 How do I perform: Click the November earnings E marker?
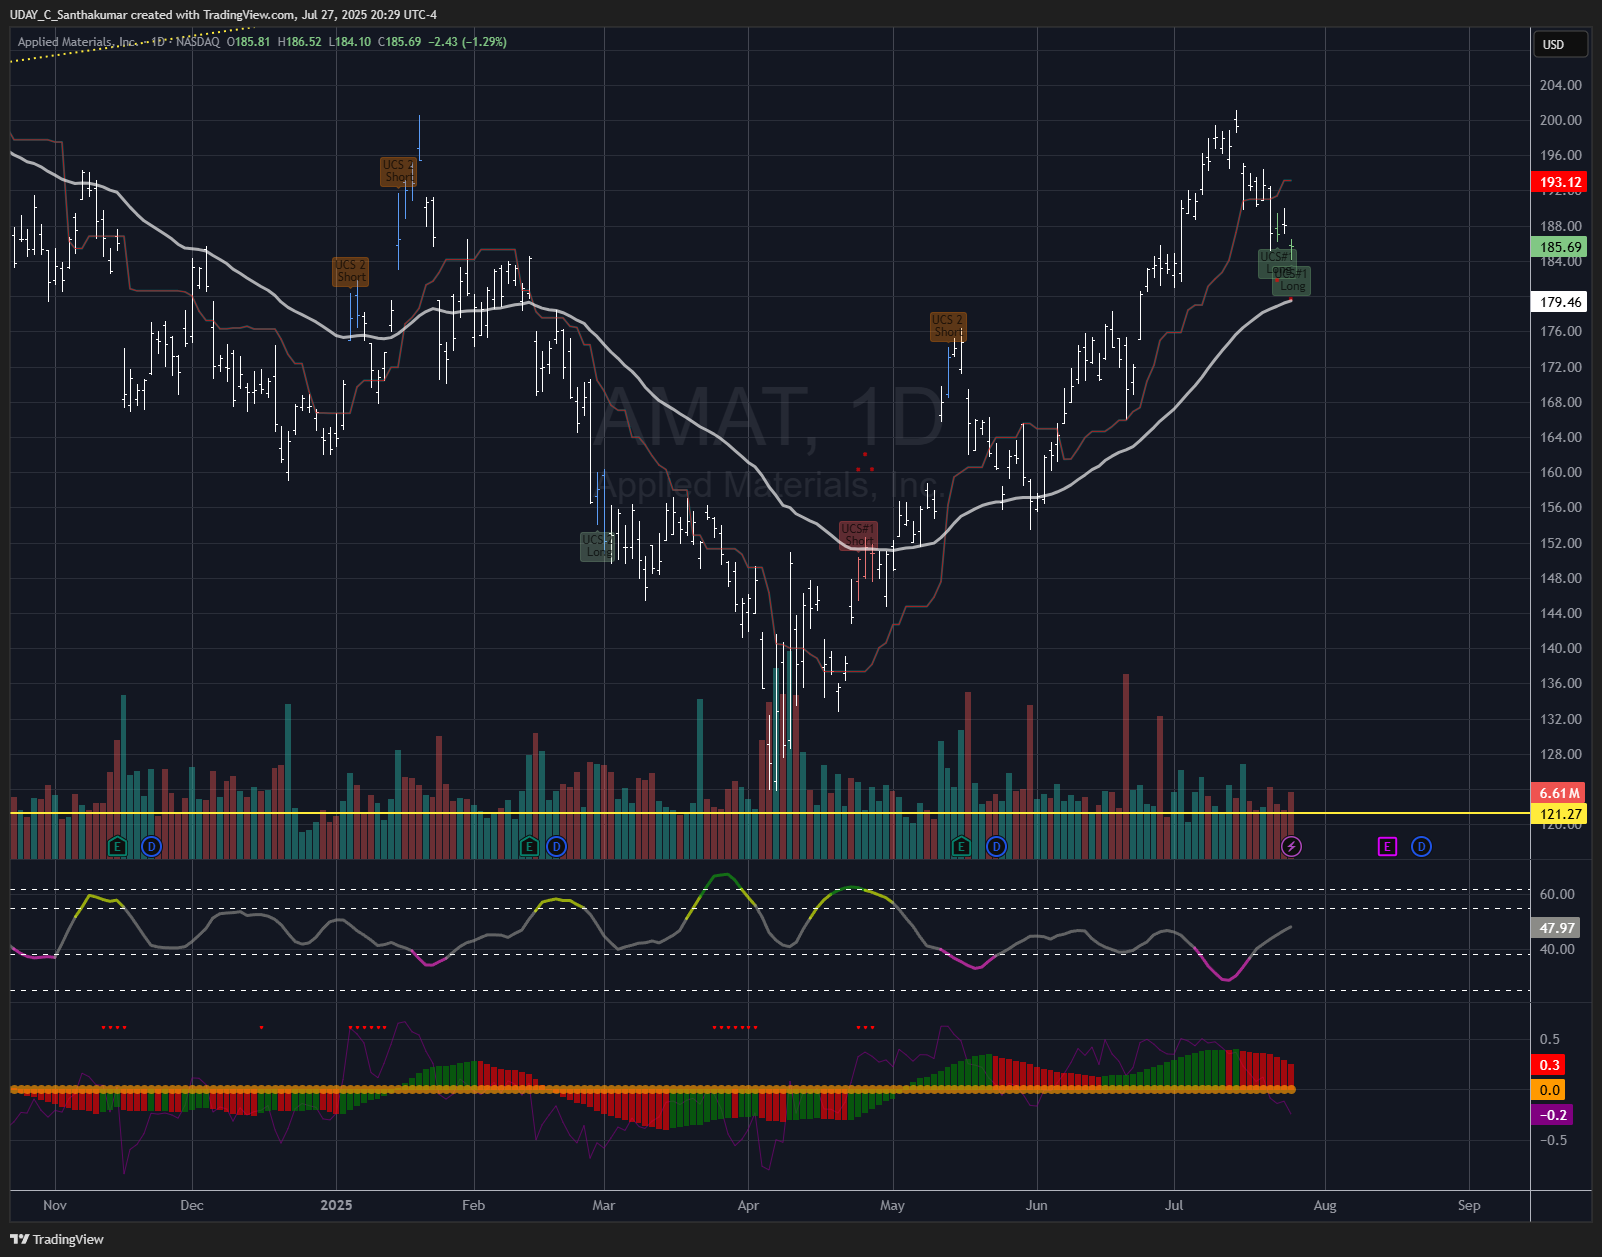coord(117,847)
